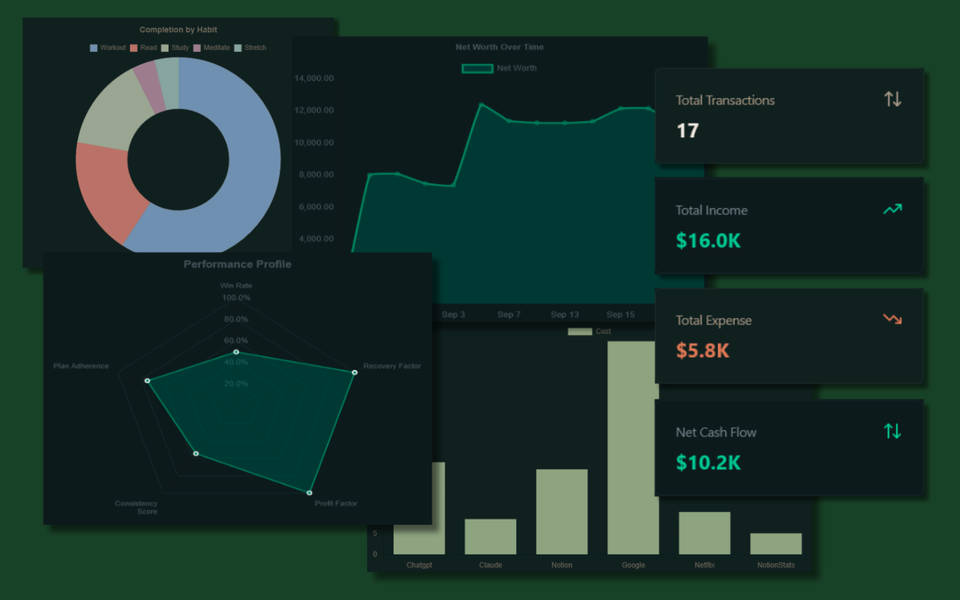
Task: Click the Win Rate axis label on radar
Action: tap(236, 285)
